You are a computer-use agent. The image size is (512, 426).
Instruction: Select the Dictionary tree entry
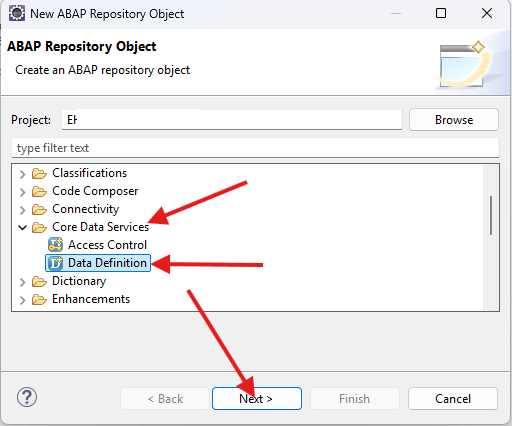click(x=79, y=281)
